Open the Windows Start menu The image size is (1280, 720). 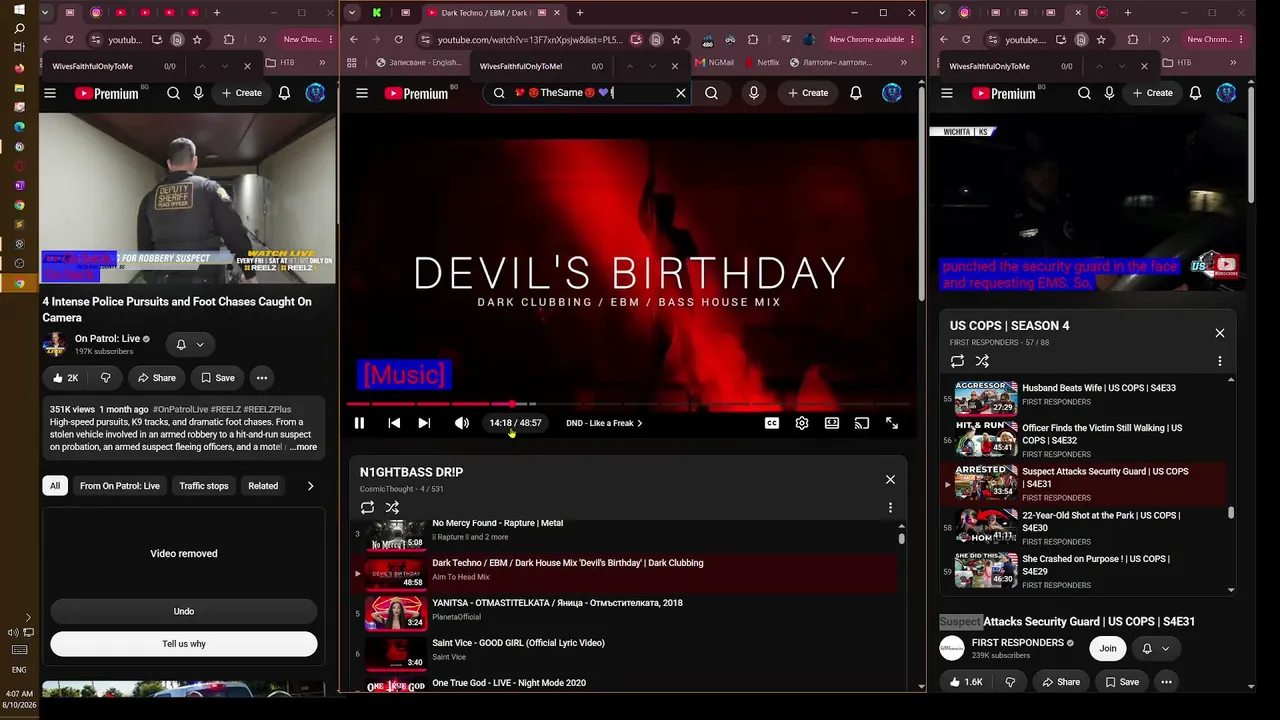pos(19,10)
